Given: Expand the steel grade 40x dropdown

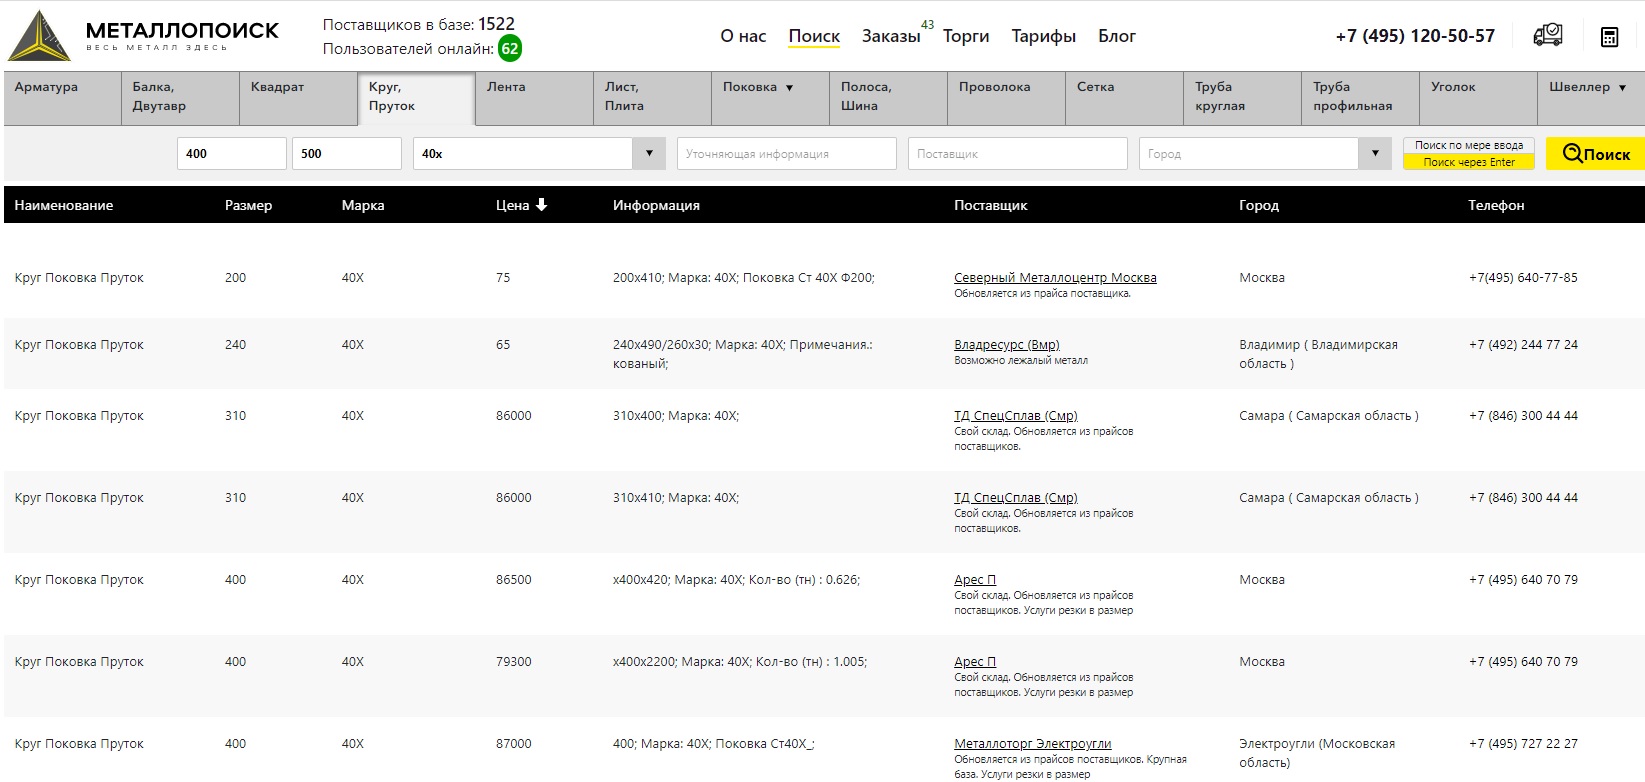Looking at the screenshot, I should (x=649, y=154).
